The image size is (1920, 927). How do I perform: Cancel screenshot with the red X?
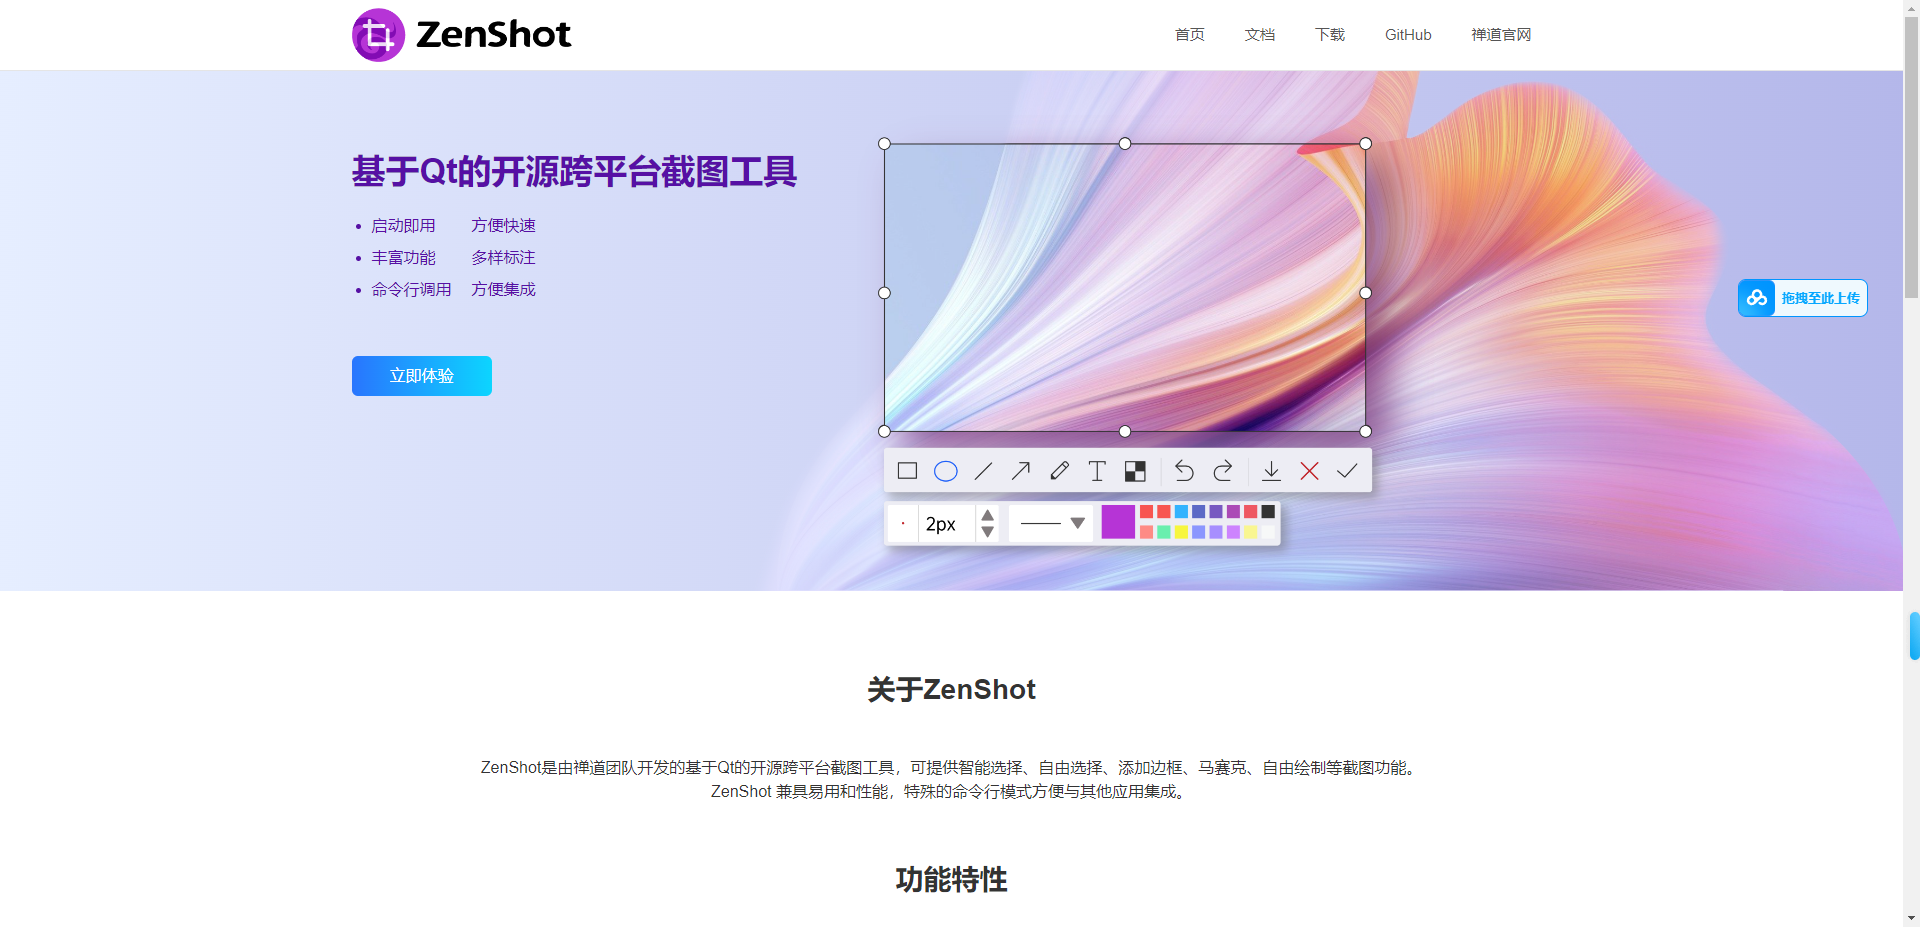coord(1309,471)
